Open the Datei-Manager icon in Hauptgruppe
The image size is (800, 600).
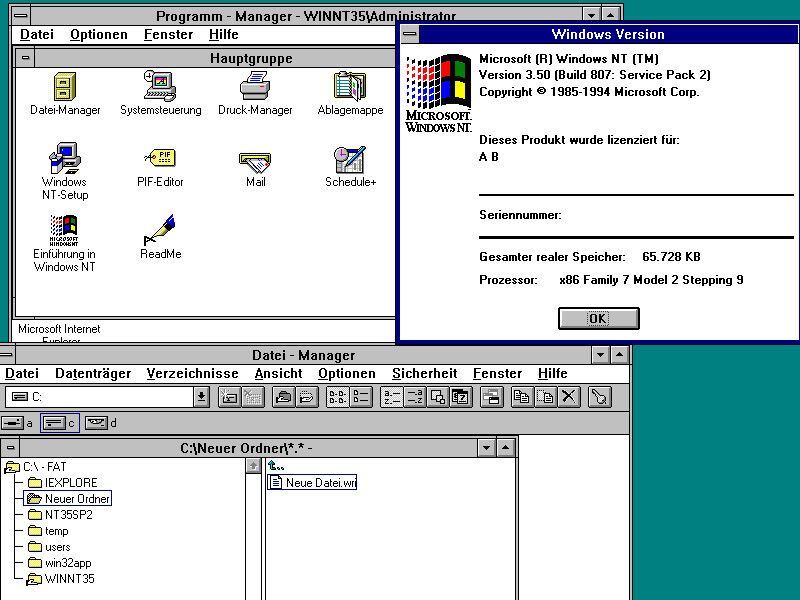tap(63, 86)
